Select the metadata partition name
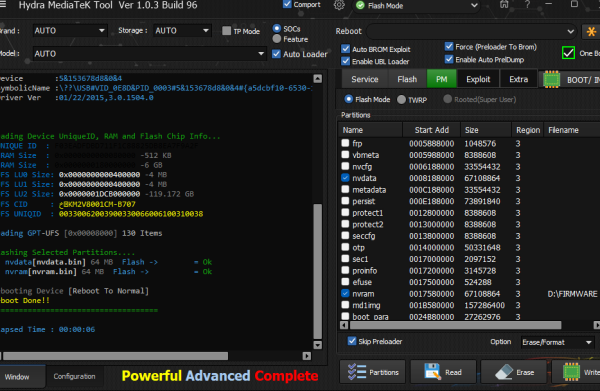Viewport: 600px width, 391px height. (x=369, y=190)
